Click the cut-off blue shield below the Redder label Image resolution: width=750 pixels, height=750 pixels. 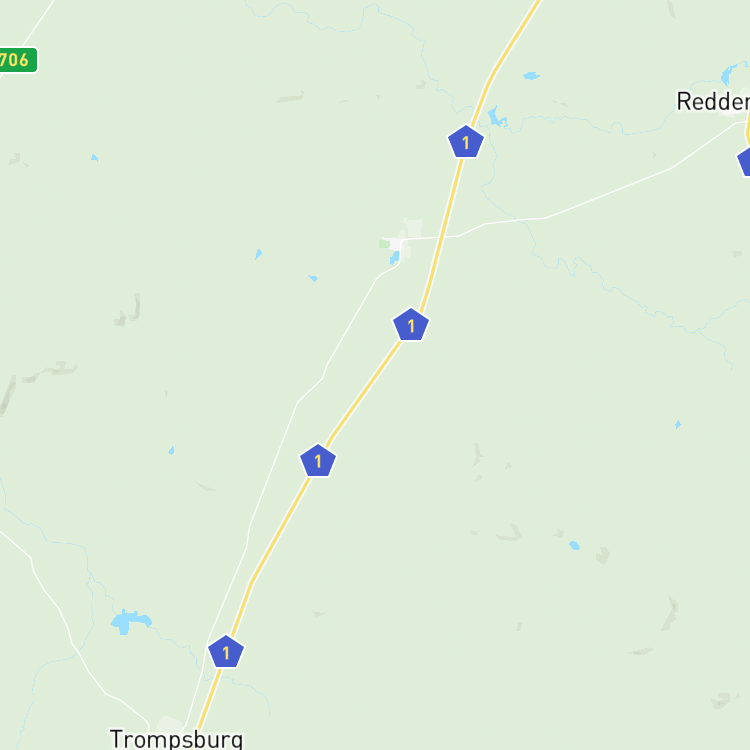tap(744, 162)
